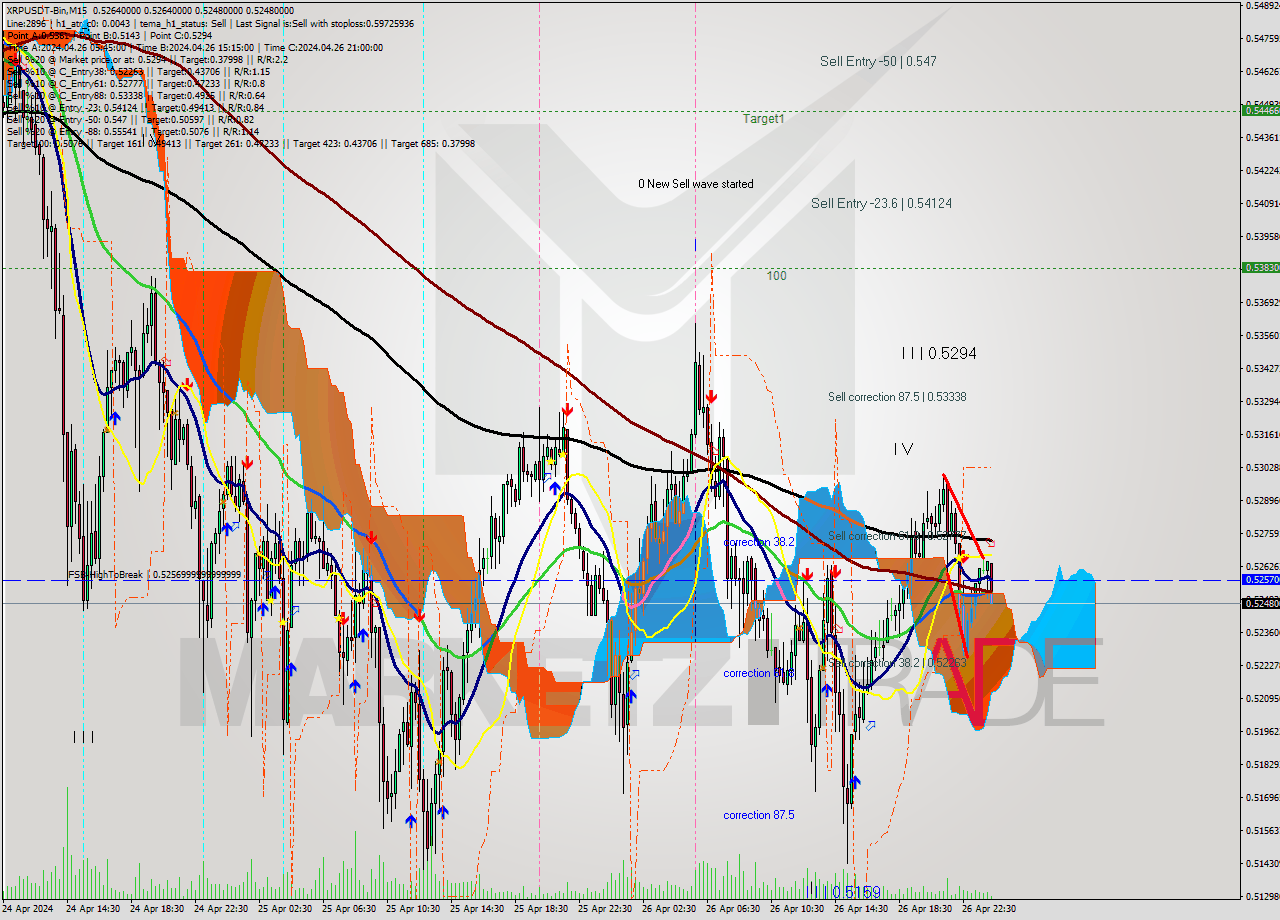Click the '26 Apr 06:30' time label
Screen dimensions: 1280x920
pos(733,909)
